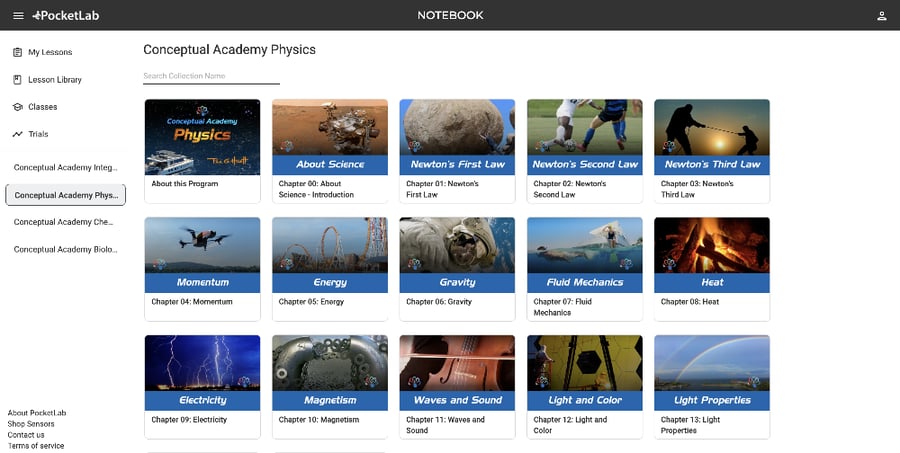
Task: Click the Lesson Library book icon
Action: tap(17, 80)
